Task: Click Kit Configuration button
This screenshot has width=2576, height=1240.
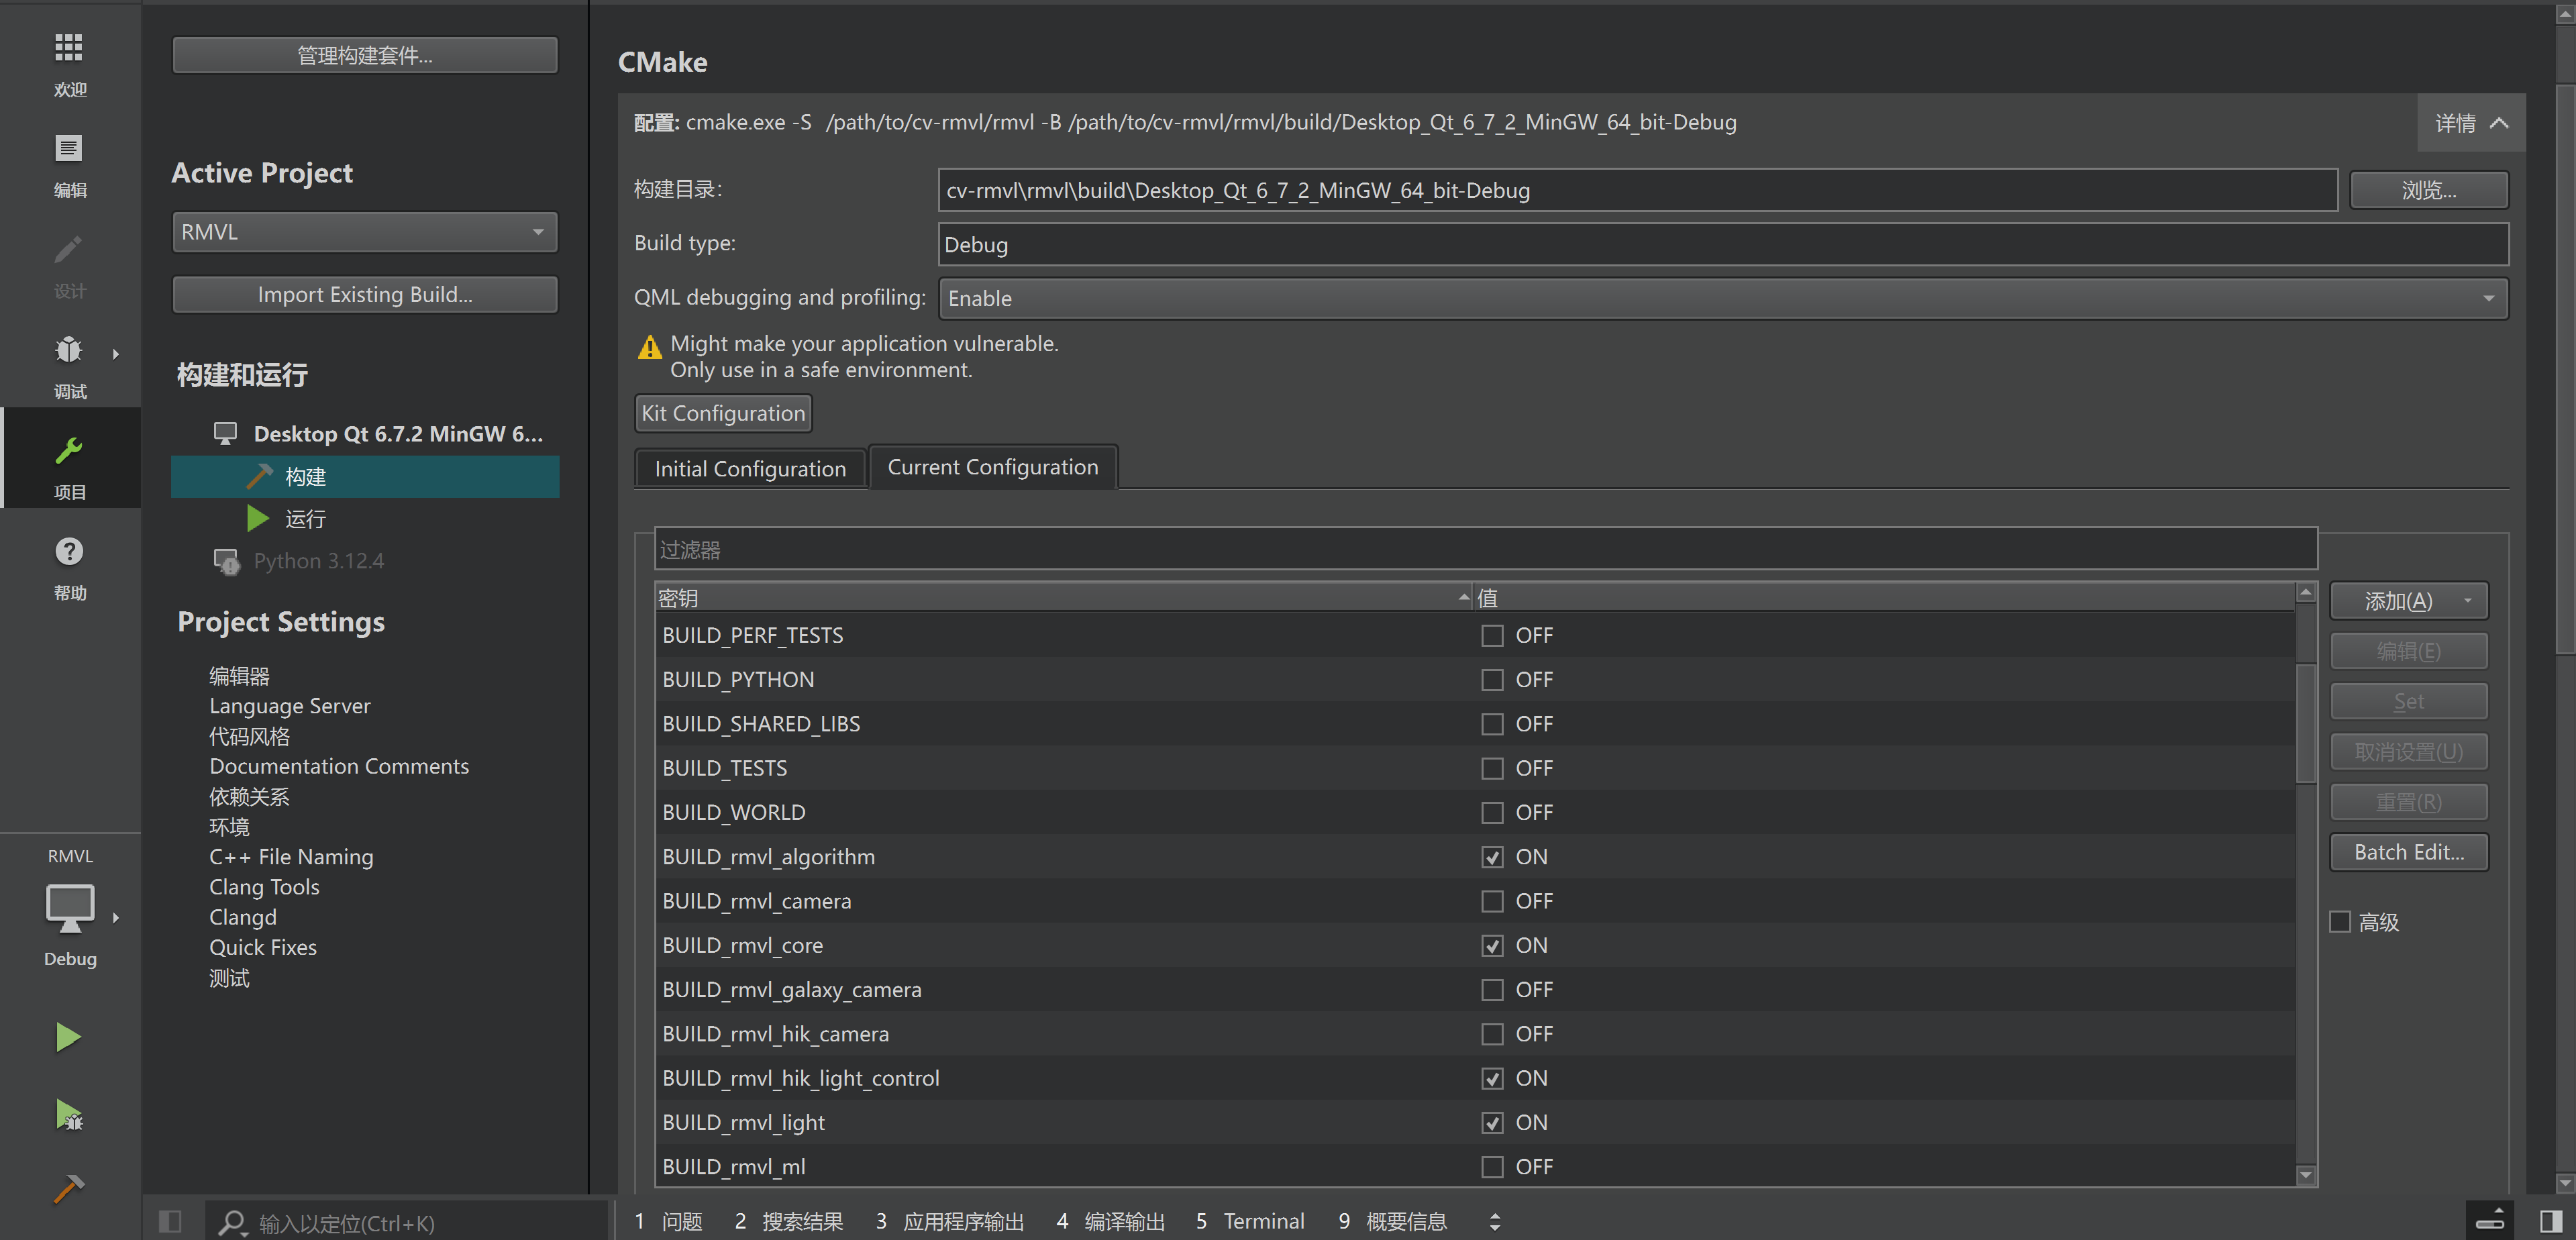Action: point(723,413)
